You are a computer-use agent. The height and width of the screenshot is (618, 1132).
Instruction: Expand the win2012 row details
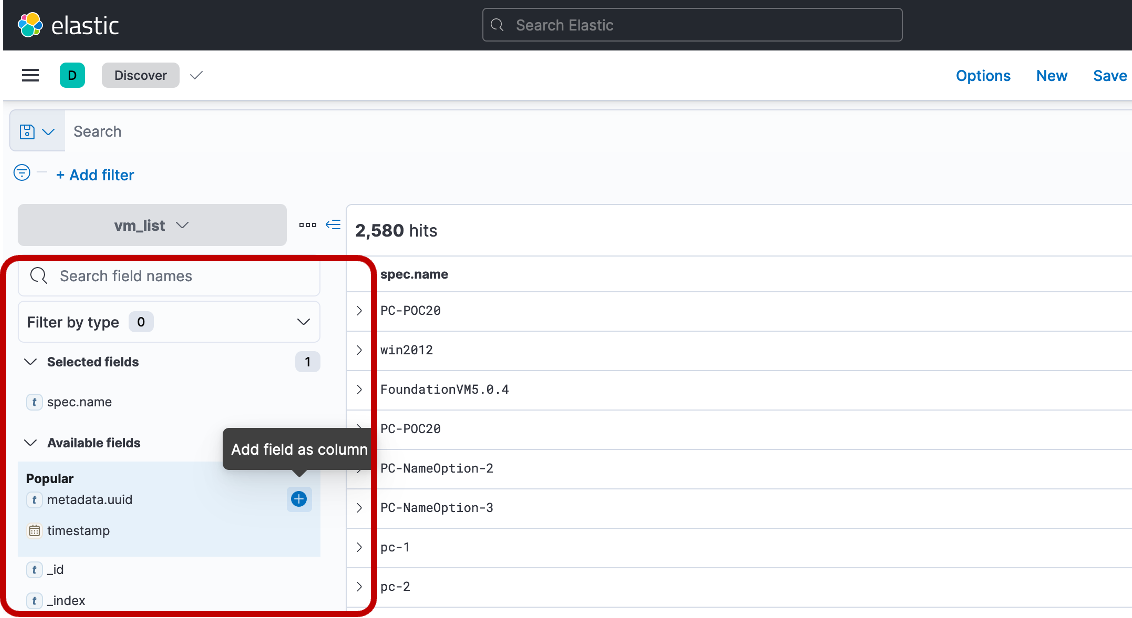pos(360,350)
